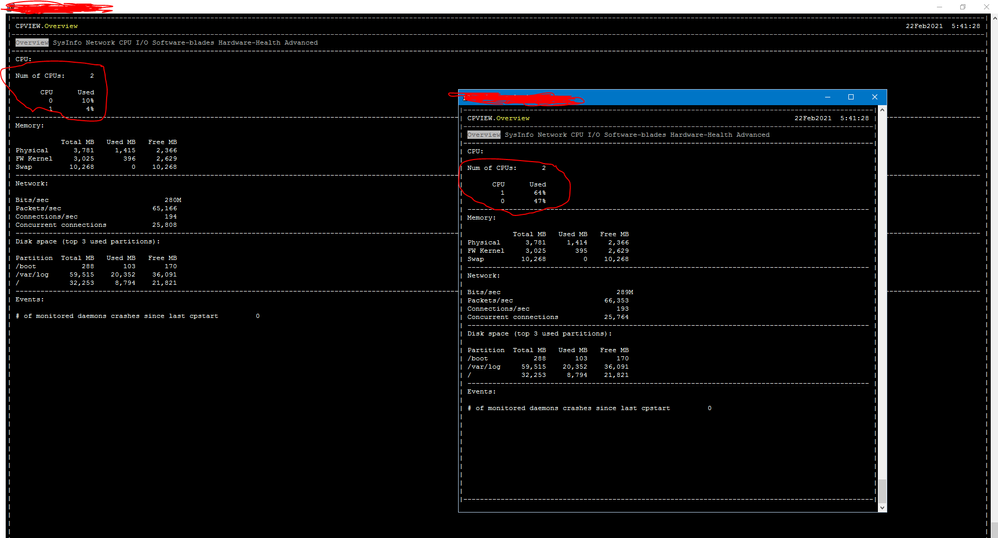998x538 pixels.
Task: Switch to Network tab in front window
Action: (551, 134)
